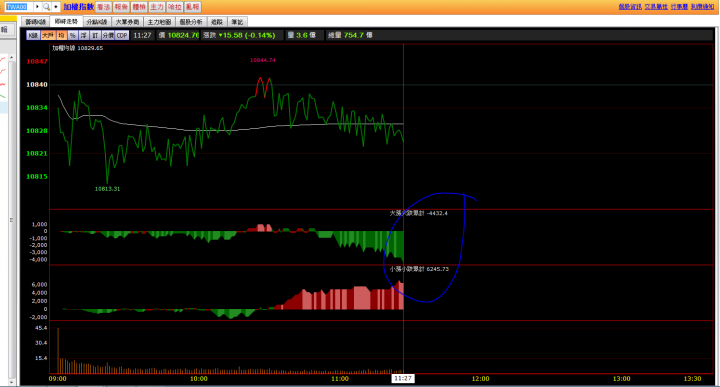
Task: Switch to the 即時走勢 tab
Action: click(x=66, y=22)
